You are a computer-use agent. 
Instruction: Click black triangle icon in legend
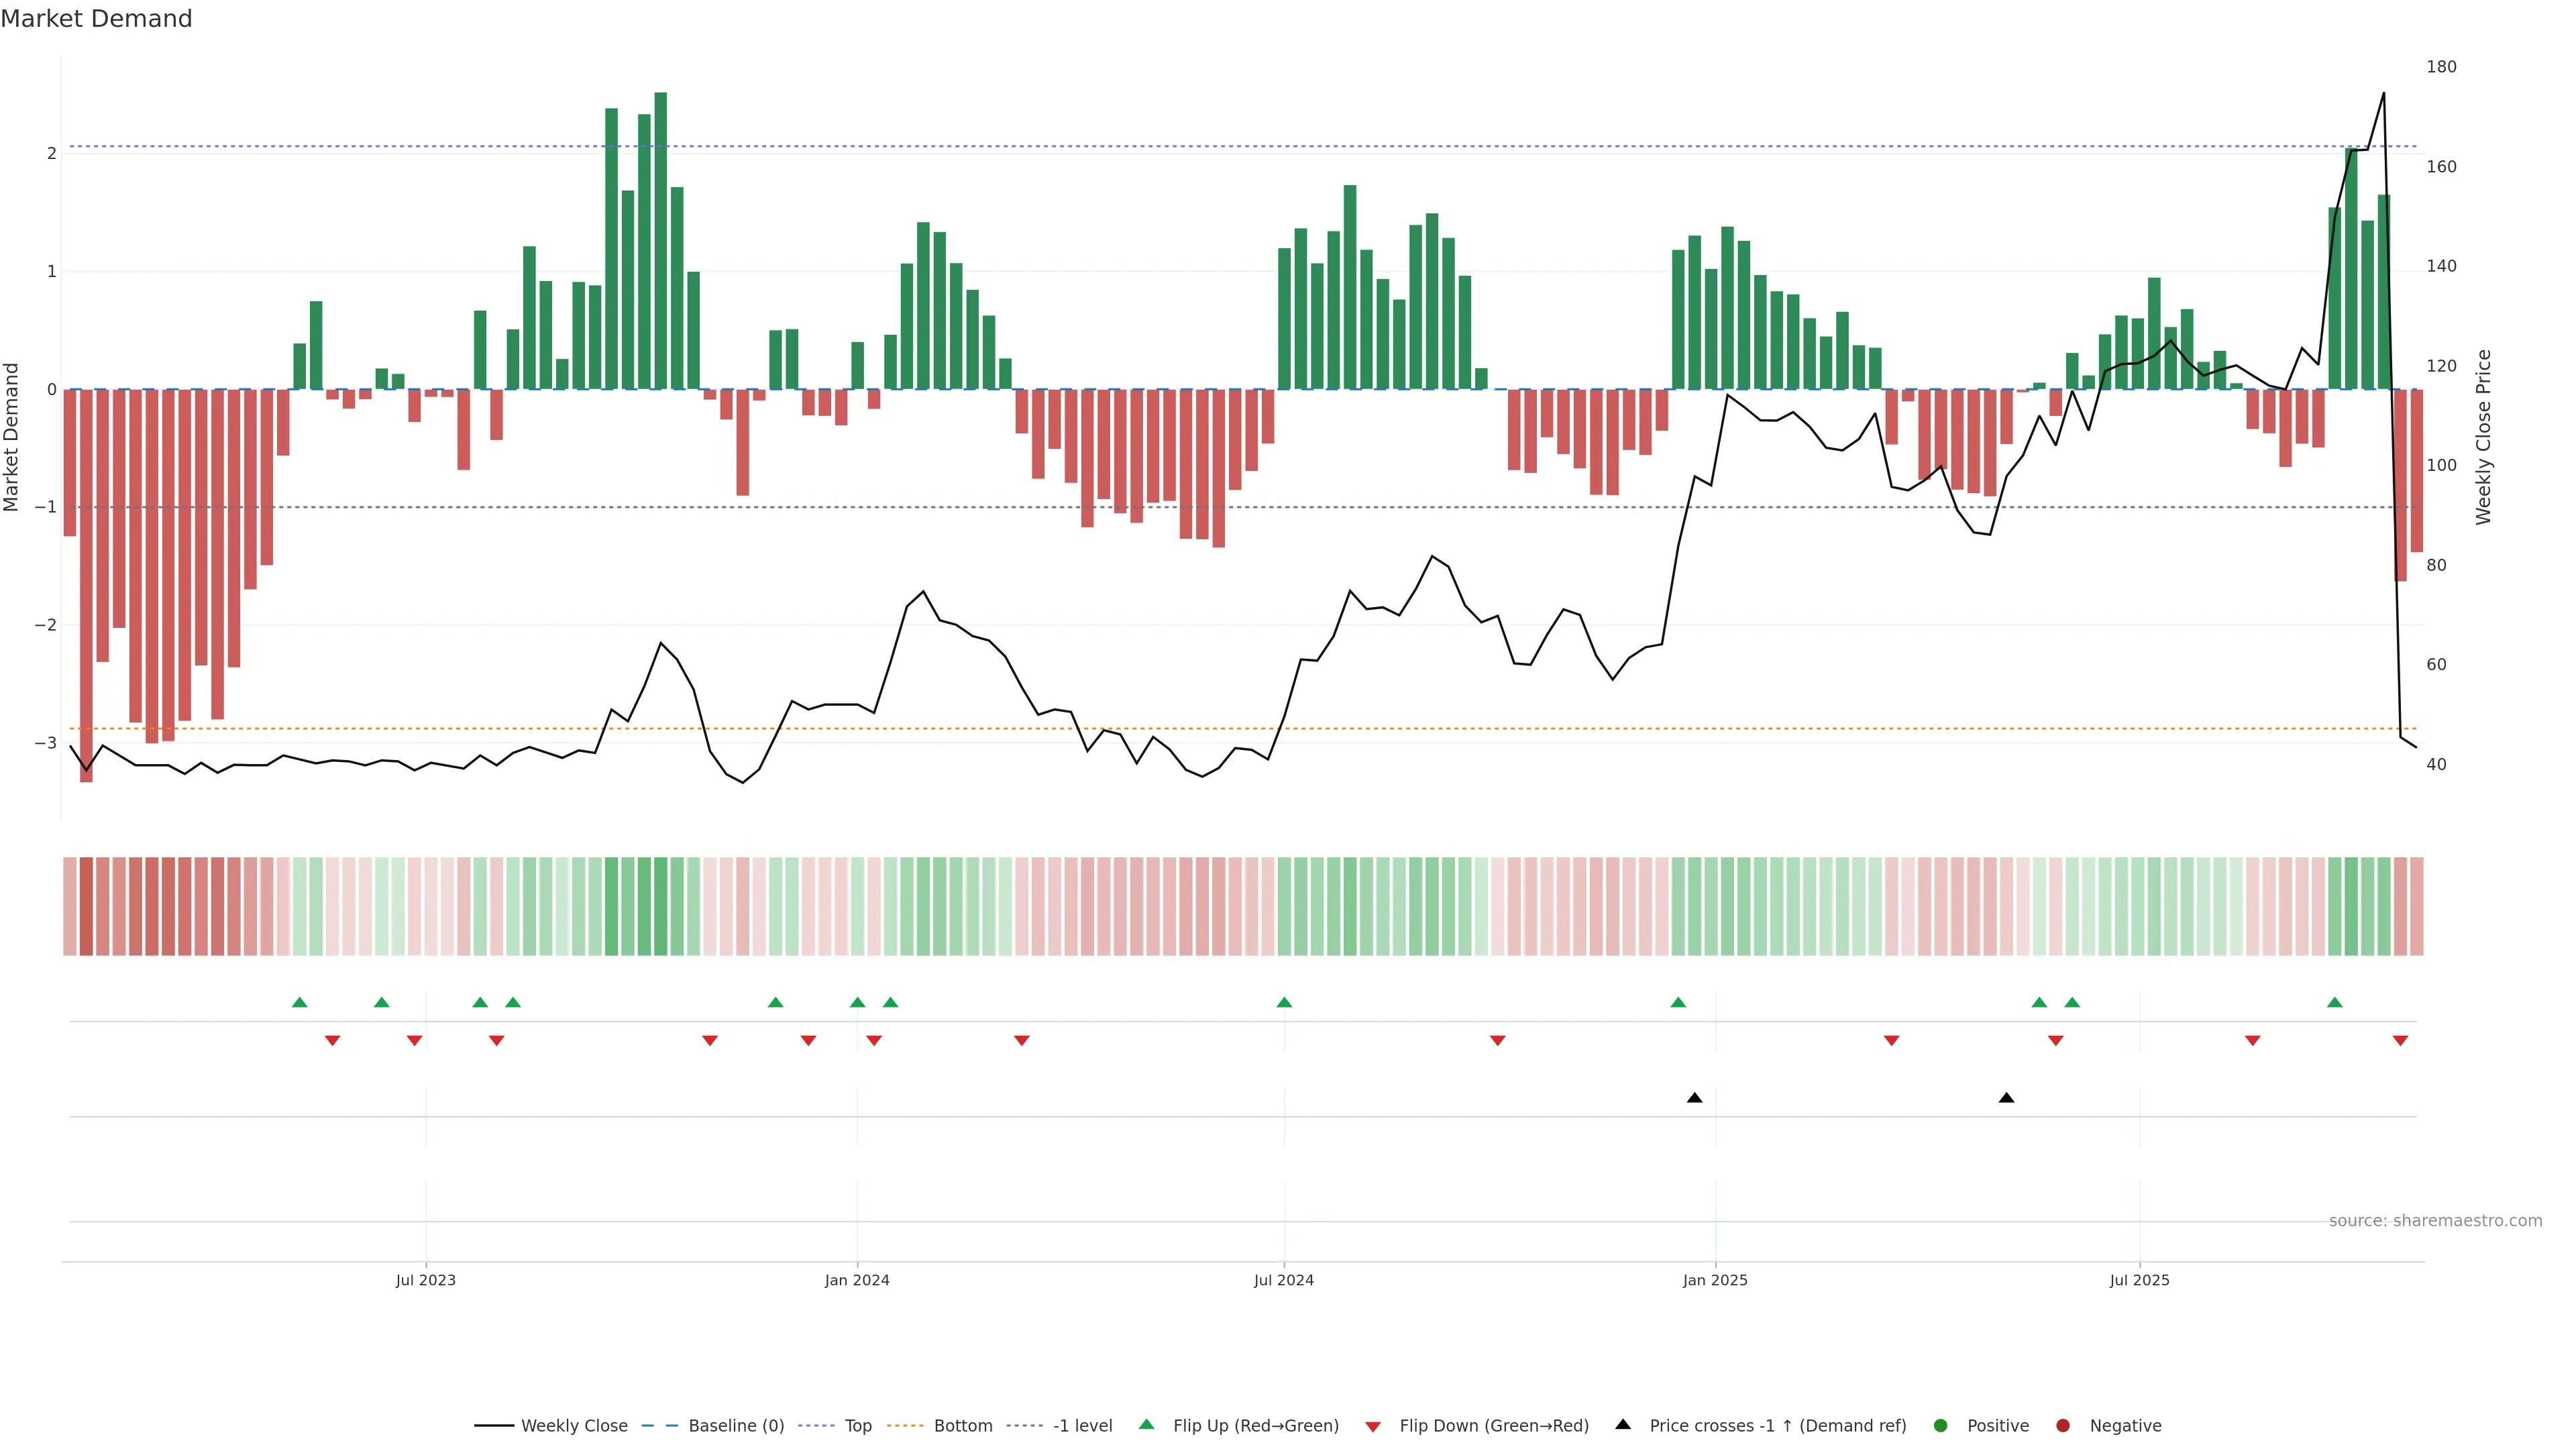tap(1623, 1425)
